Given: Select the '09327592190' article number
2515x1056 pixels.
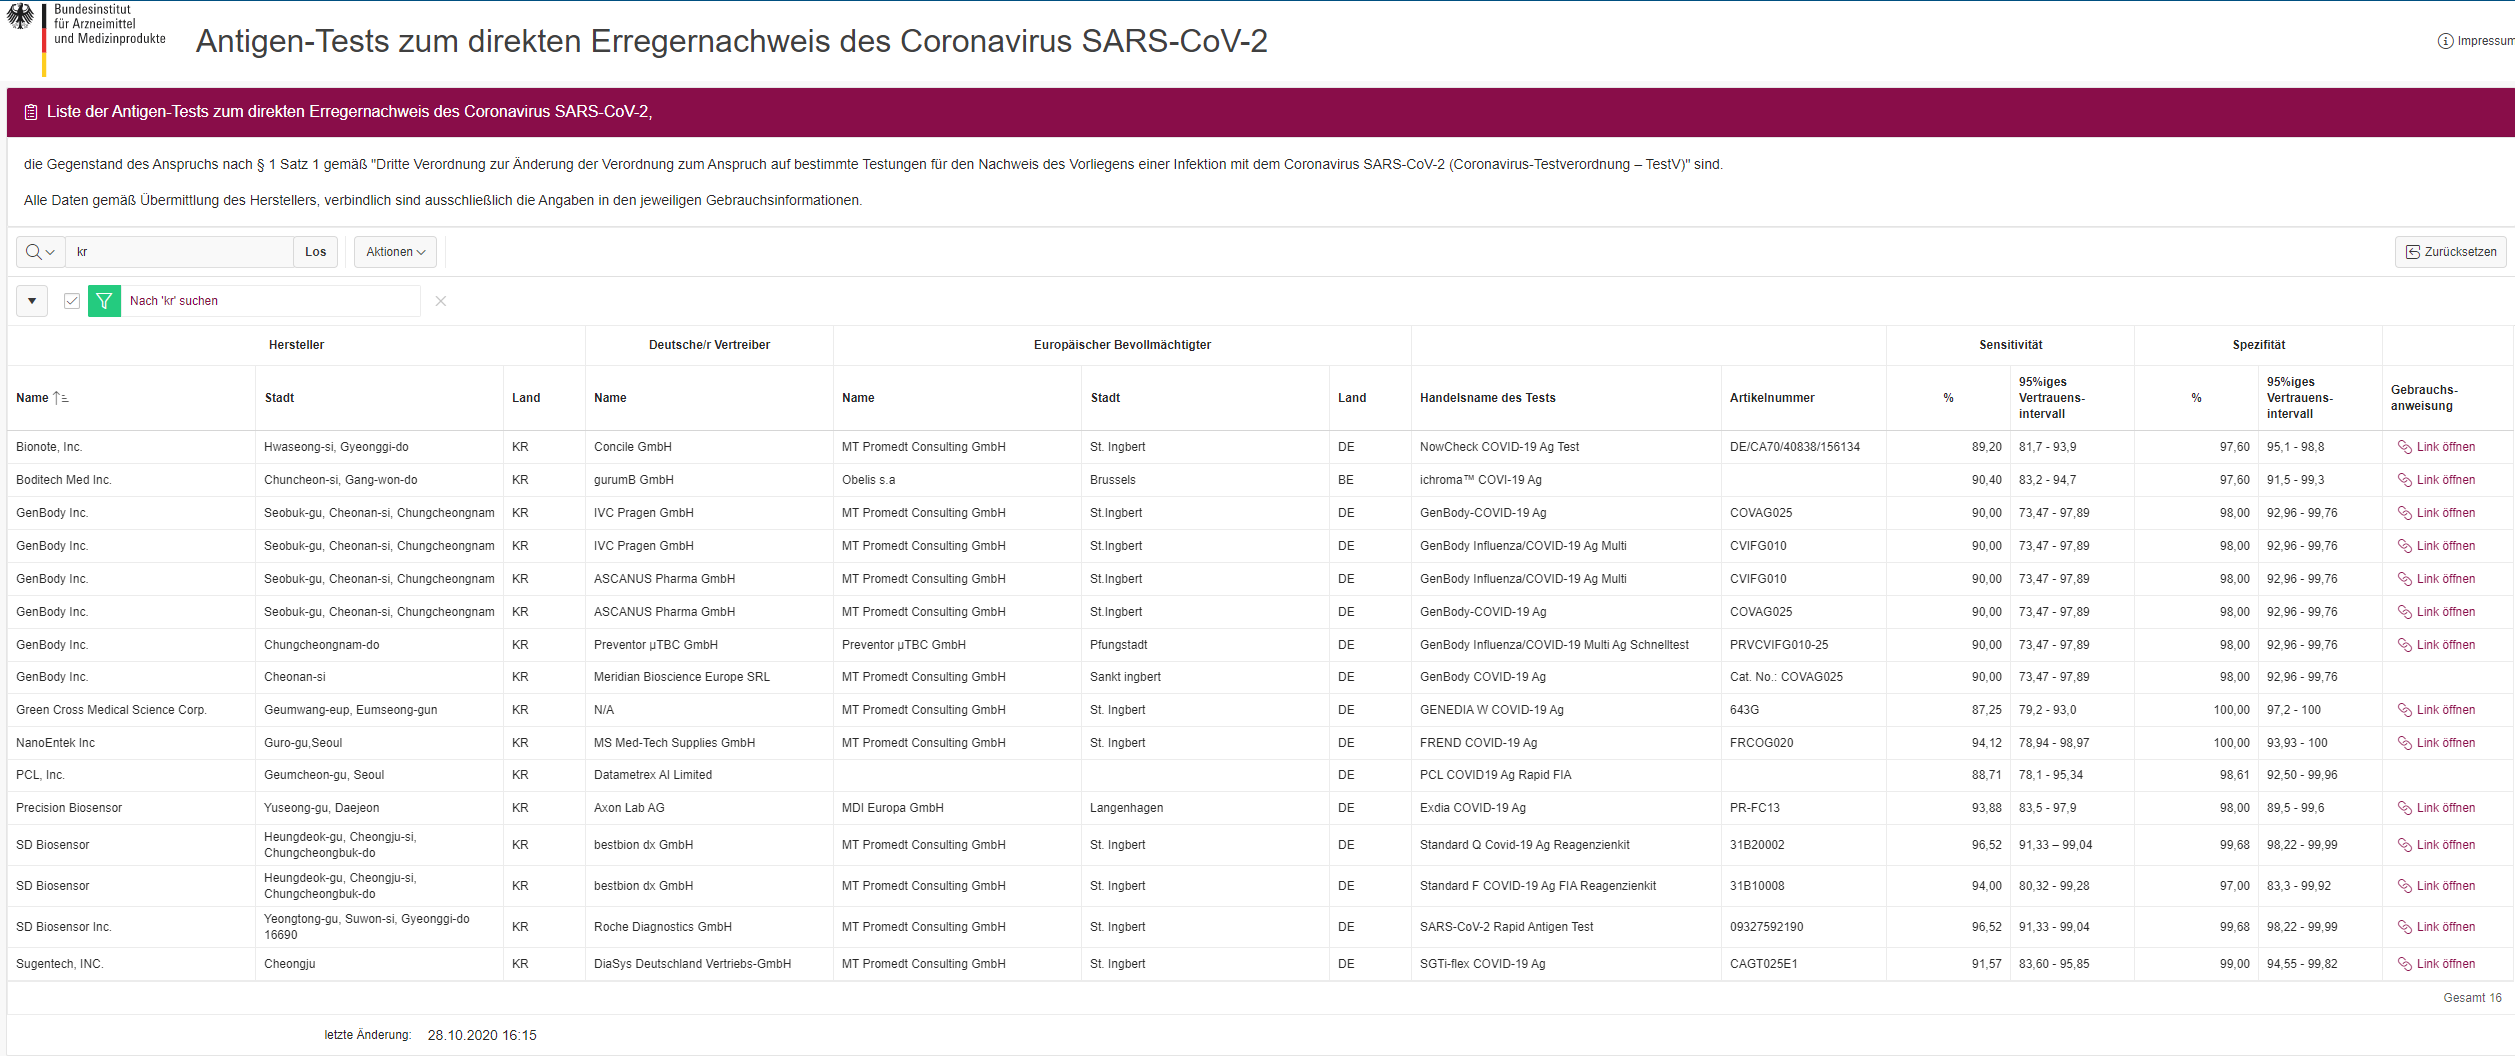Looking at the screenshot, I should pos(1767,927).
